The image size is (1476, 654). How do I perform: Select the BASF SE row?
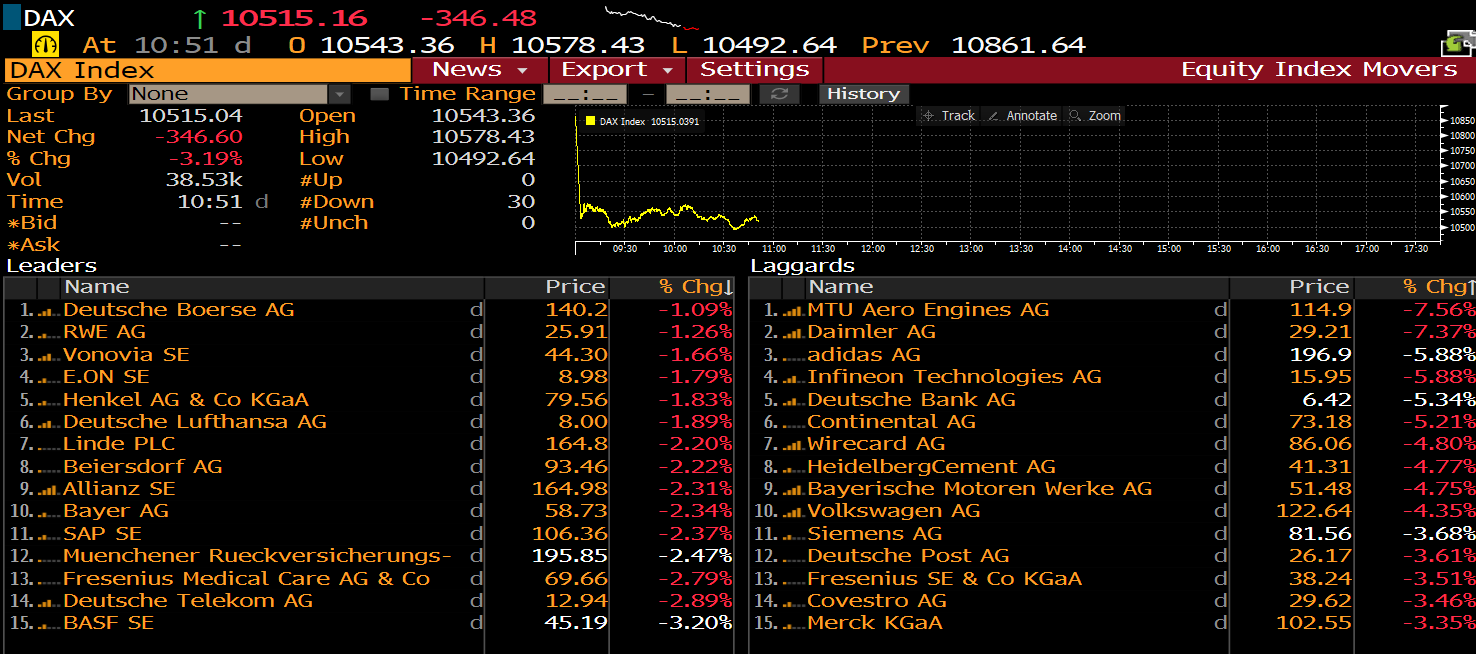pos(369,623)
